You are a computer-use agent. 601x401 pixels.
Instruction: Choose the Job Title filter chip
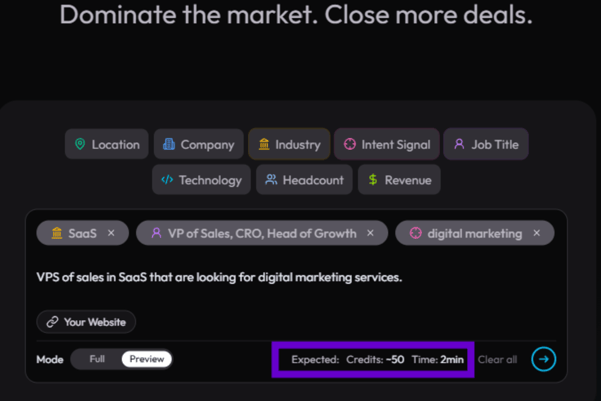click(486, 144)
